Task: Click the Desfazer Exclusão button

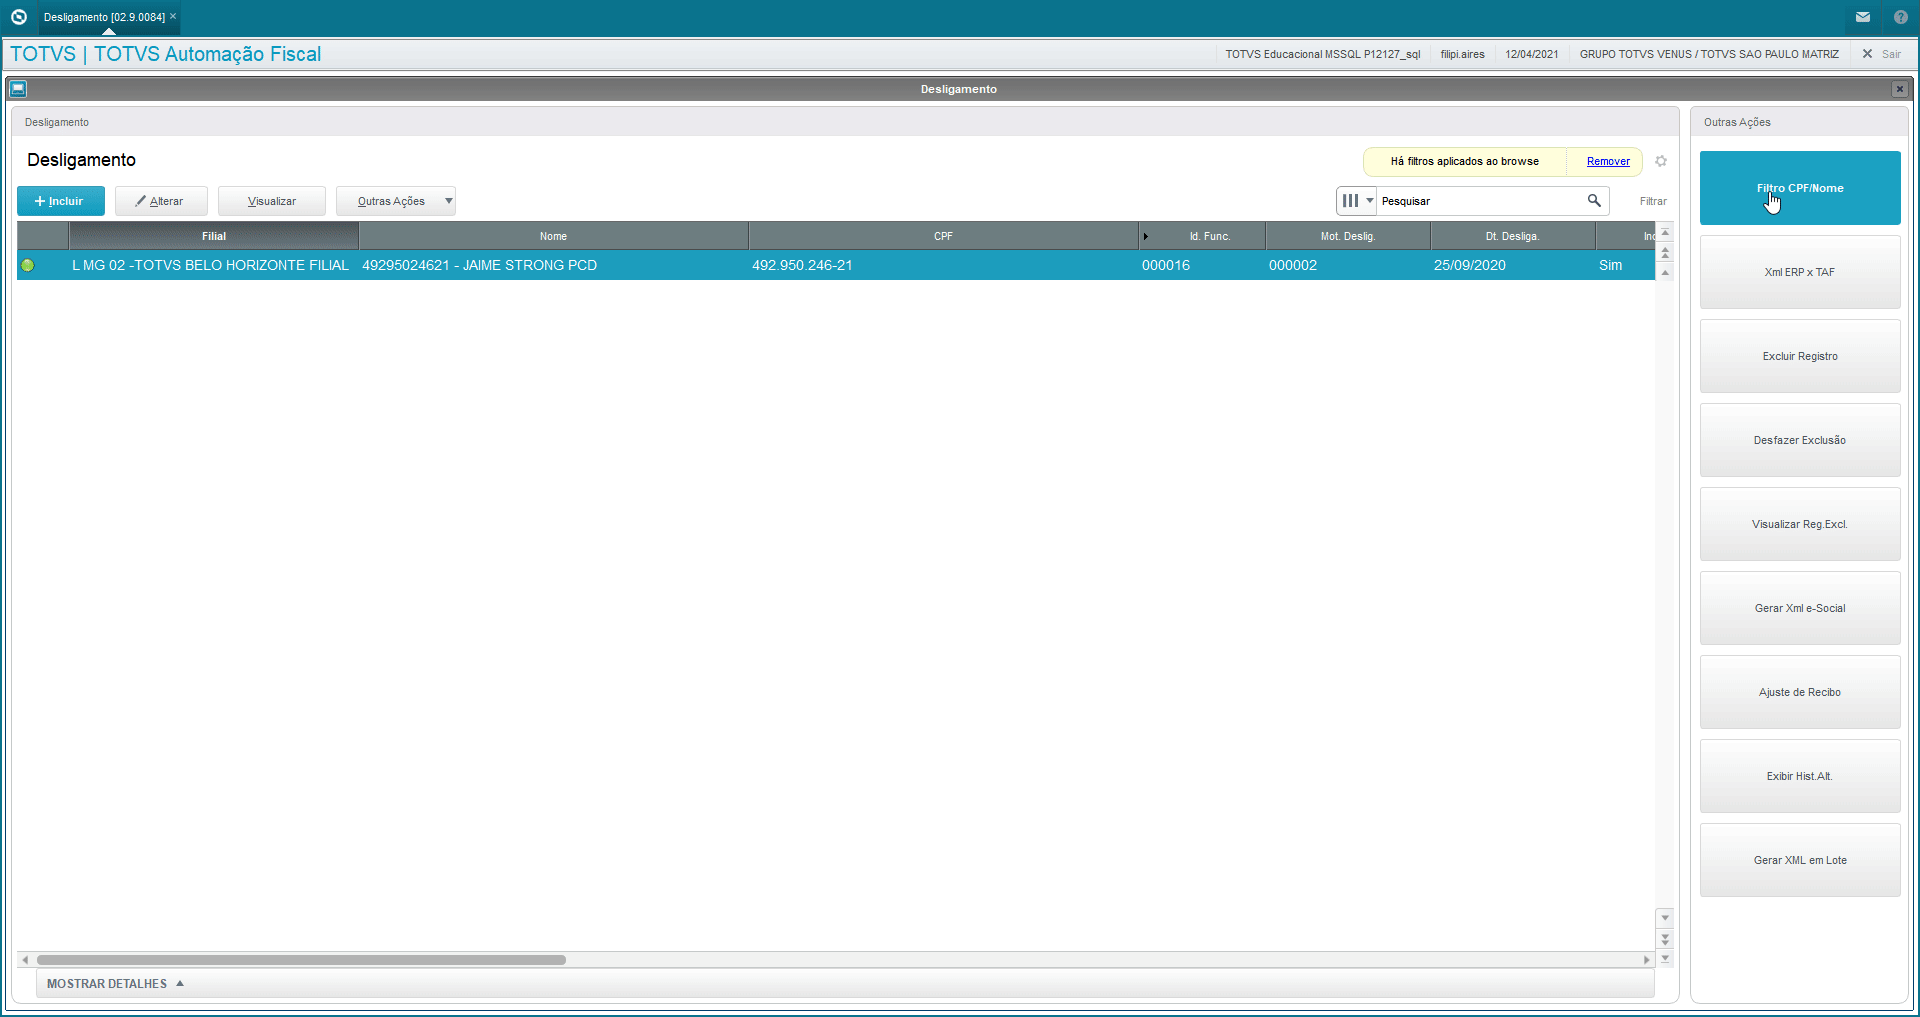Action: point(1800,440)
